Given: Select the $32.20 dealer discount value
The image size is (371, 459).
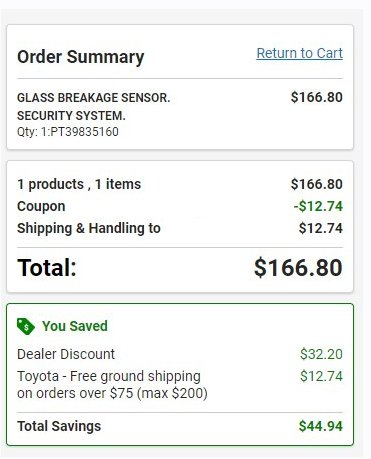Looking at the screenshot, I should 321,354.
